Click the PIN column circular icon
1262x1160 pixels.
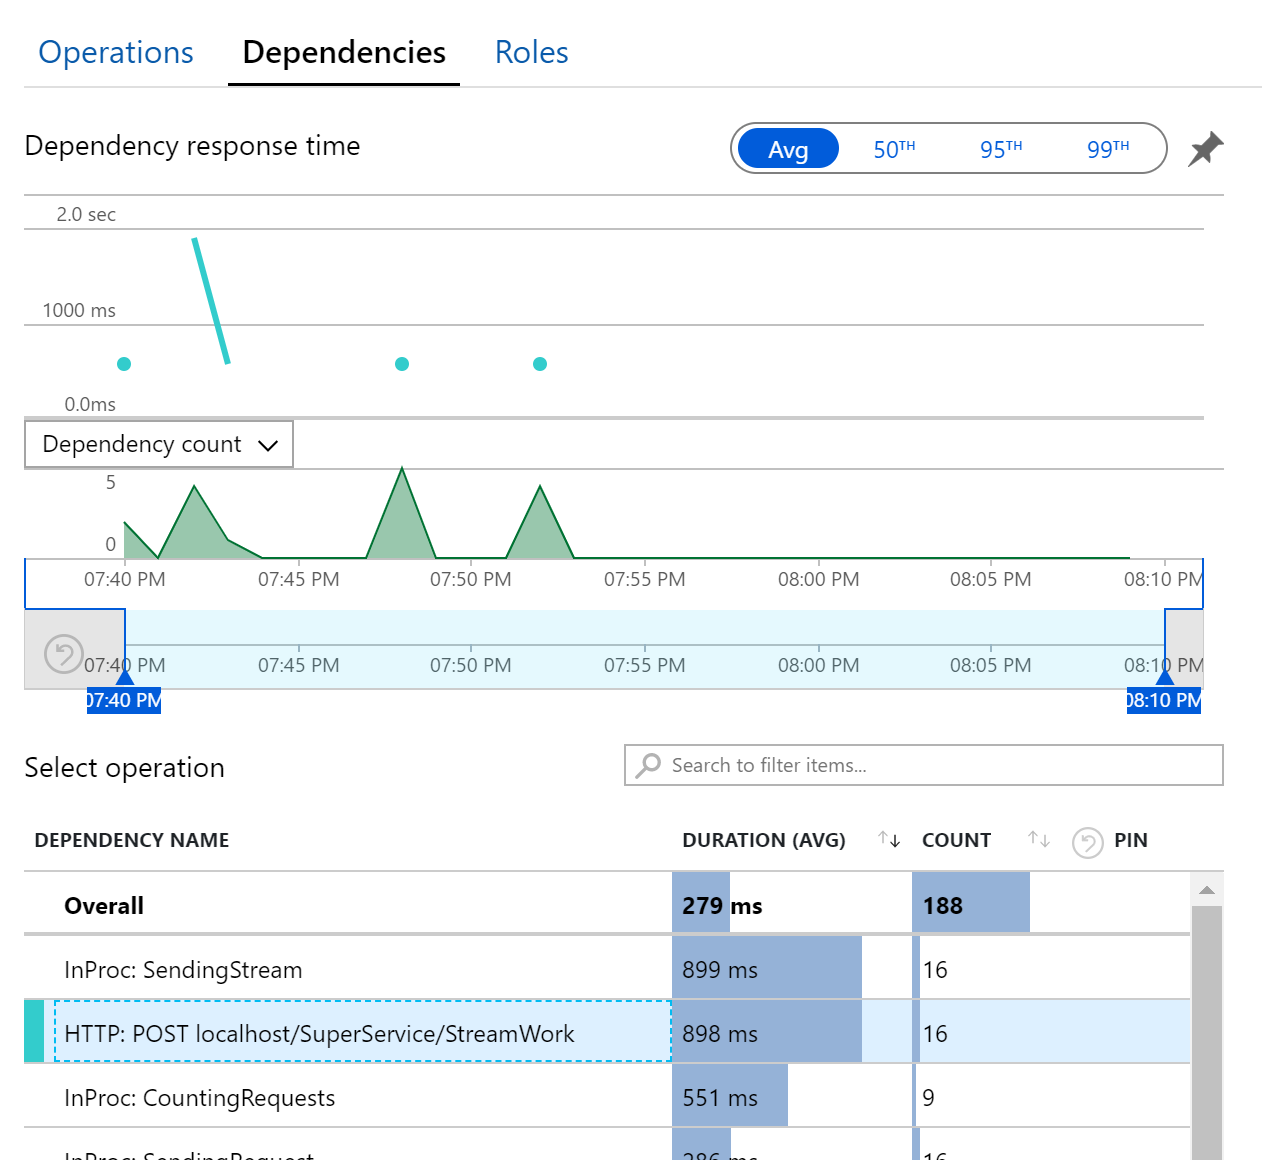(x=1087, y=842)
